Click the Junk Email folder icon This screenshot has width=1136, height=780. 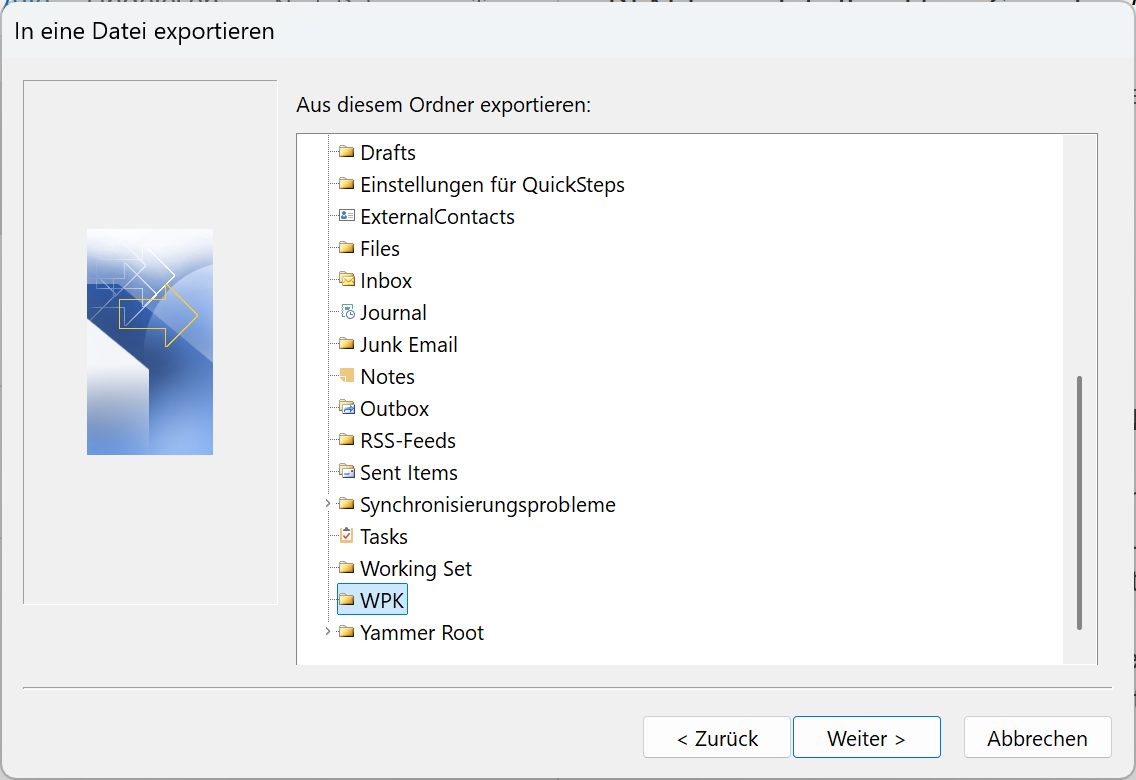click(347, 343)
